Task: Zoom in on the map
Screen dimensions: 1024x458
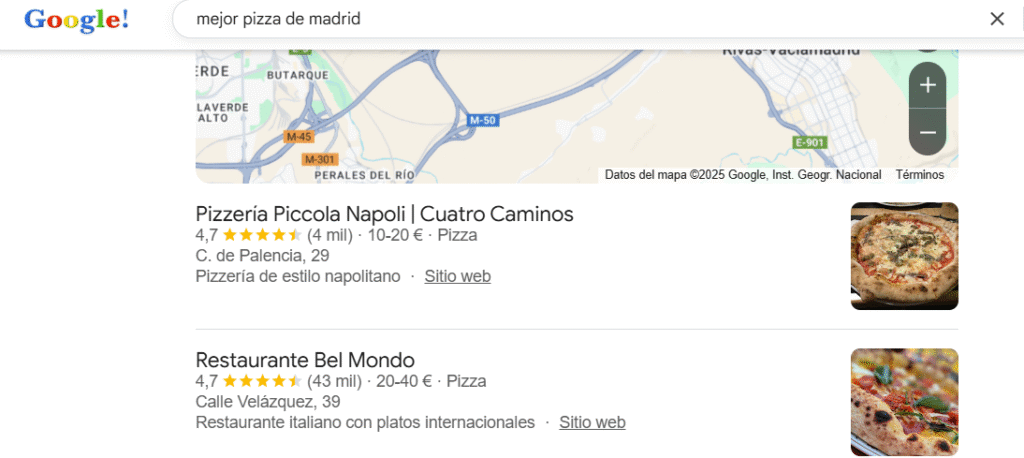Action: tap(927, 85)
